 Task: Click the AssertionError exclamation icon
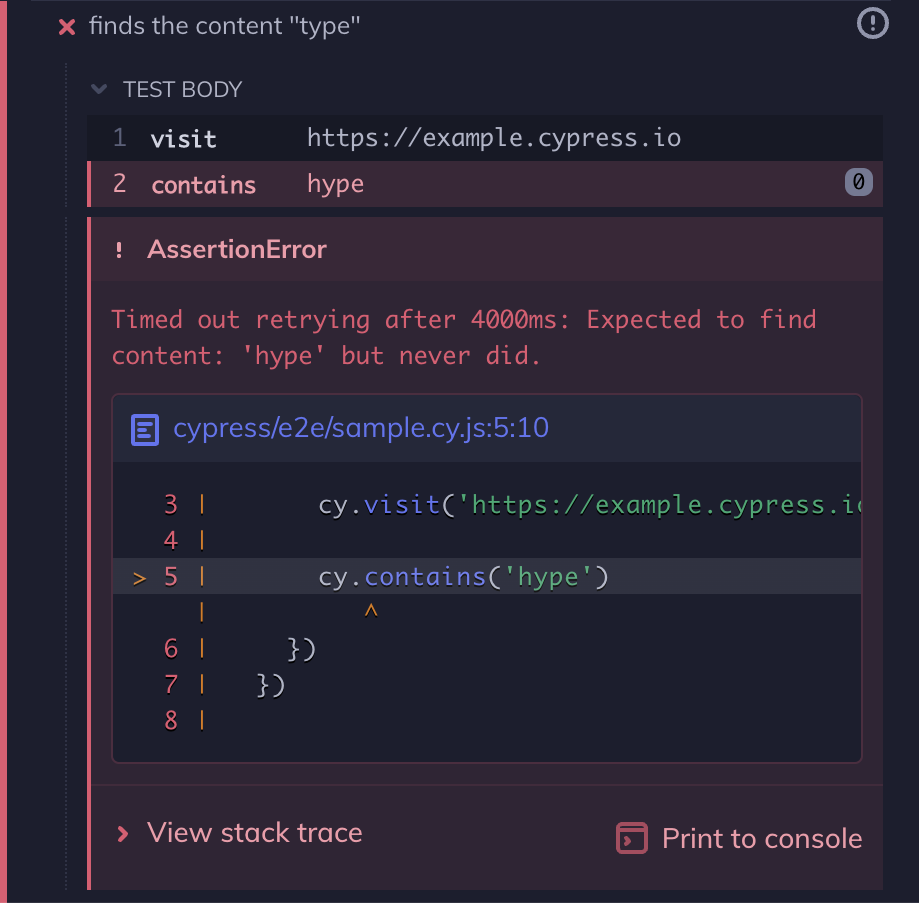(x=119, y=250)
